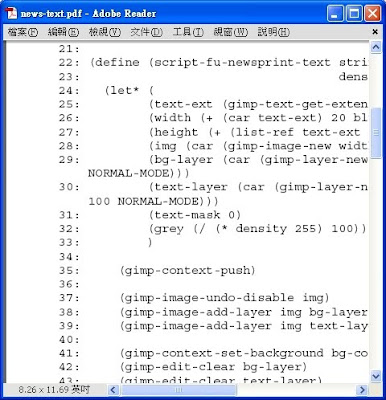This screenshot has height=400, width=386.
Task: Click '(text-layer (car' on line 30
Action: point(207,187)
